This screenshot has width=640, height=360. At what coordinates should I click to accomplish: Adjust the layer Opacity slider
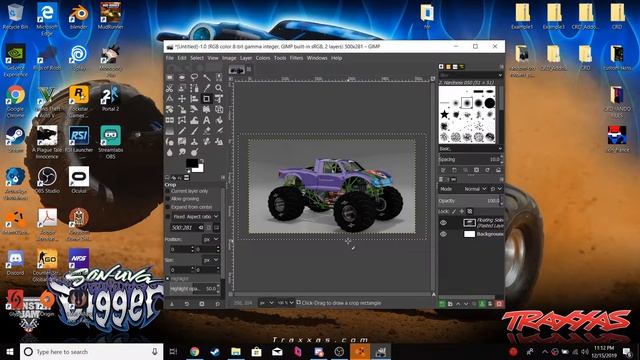pos(470,201)
